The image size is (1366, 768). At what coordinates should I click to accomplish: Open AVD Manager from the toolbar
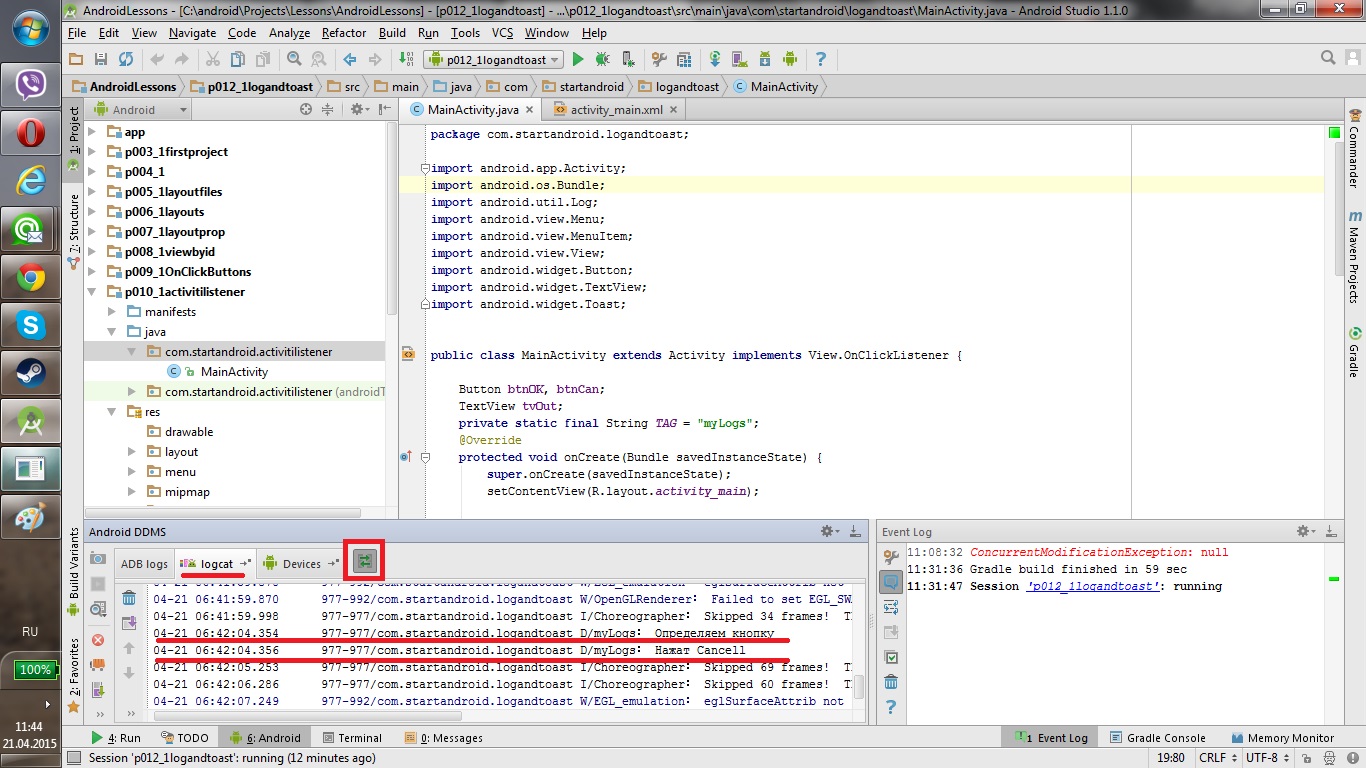coord(740,60)
